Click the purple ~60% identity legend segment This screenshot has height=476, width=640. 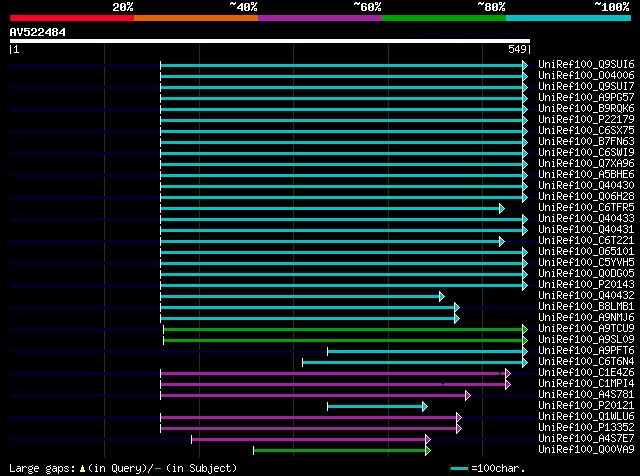click(320, 18)
